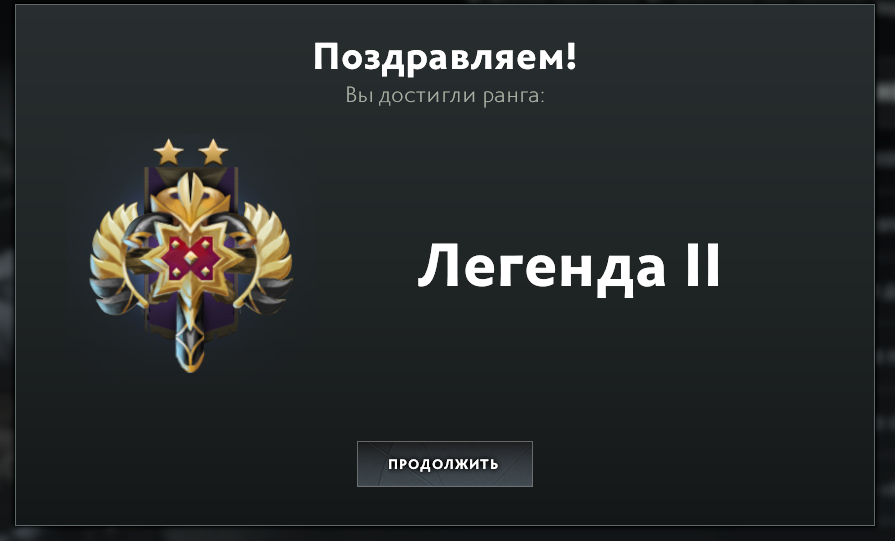Click the ПРОДОЛЖИТЬ button
This screenshot has height=541, width=895.
pyautogui.click(x=445, y=464)
